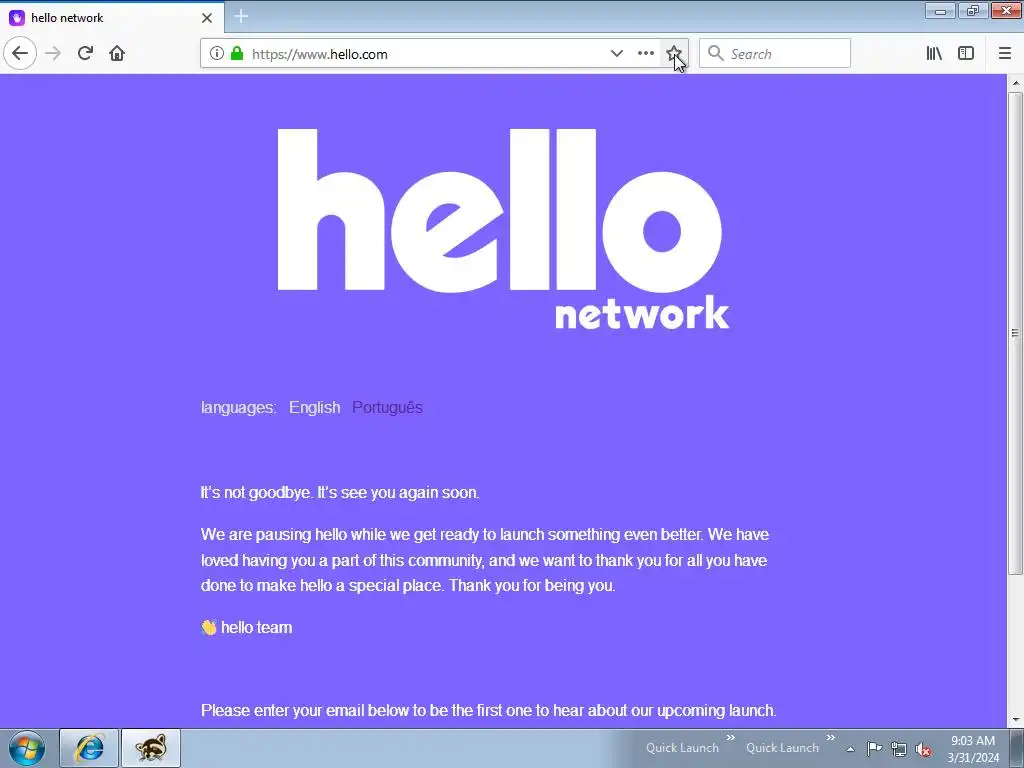Screen dimensions: 1024x768
Task: Click the muted volume tray icon
Action: tap(923, 749)
